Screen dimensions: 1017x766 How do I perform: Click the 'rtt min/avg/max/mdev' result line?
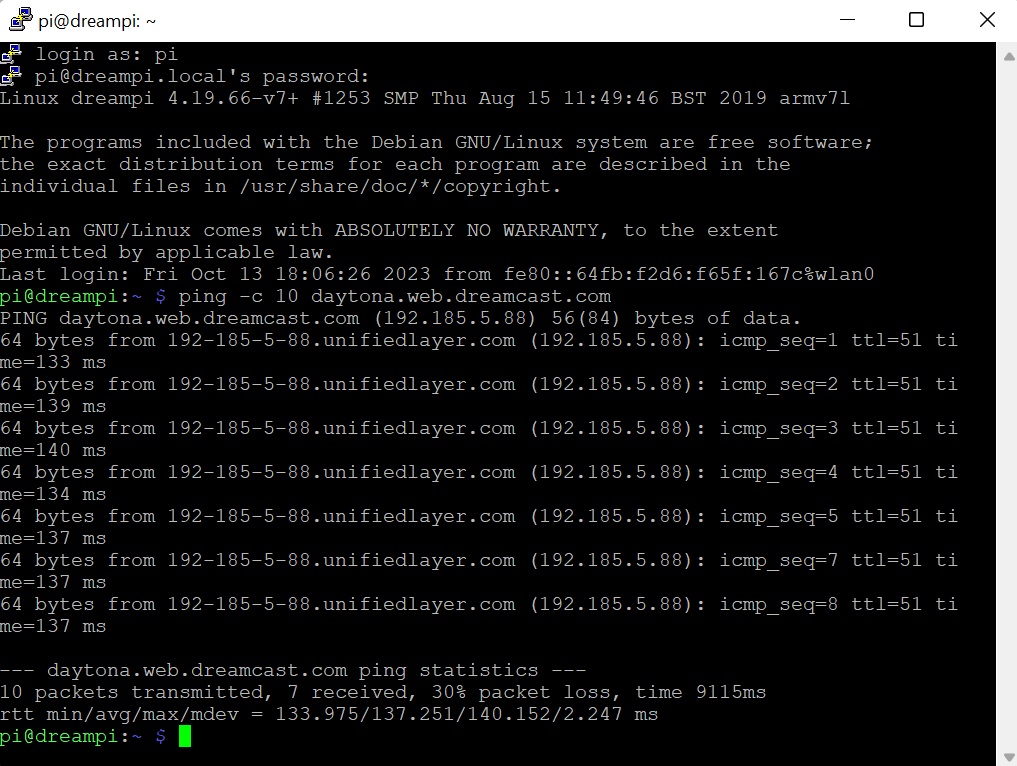(329, 714)
